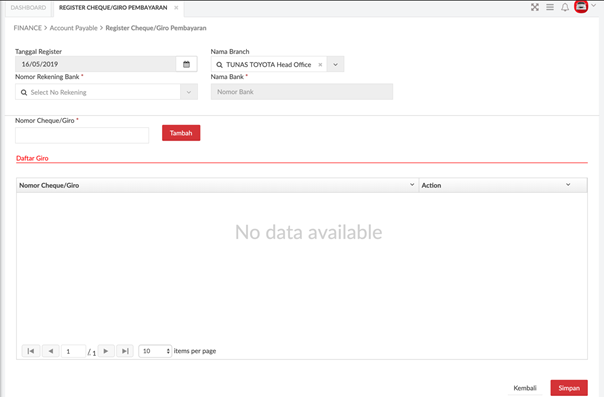This screenshot has height=397, width=604.
Task: Click the user profile avatar icon
Action: click(x=581, y=7)
